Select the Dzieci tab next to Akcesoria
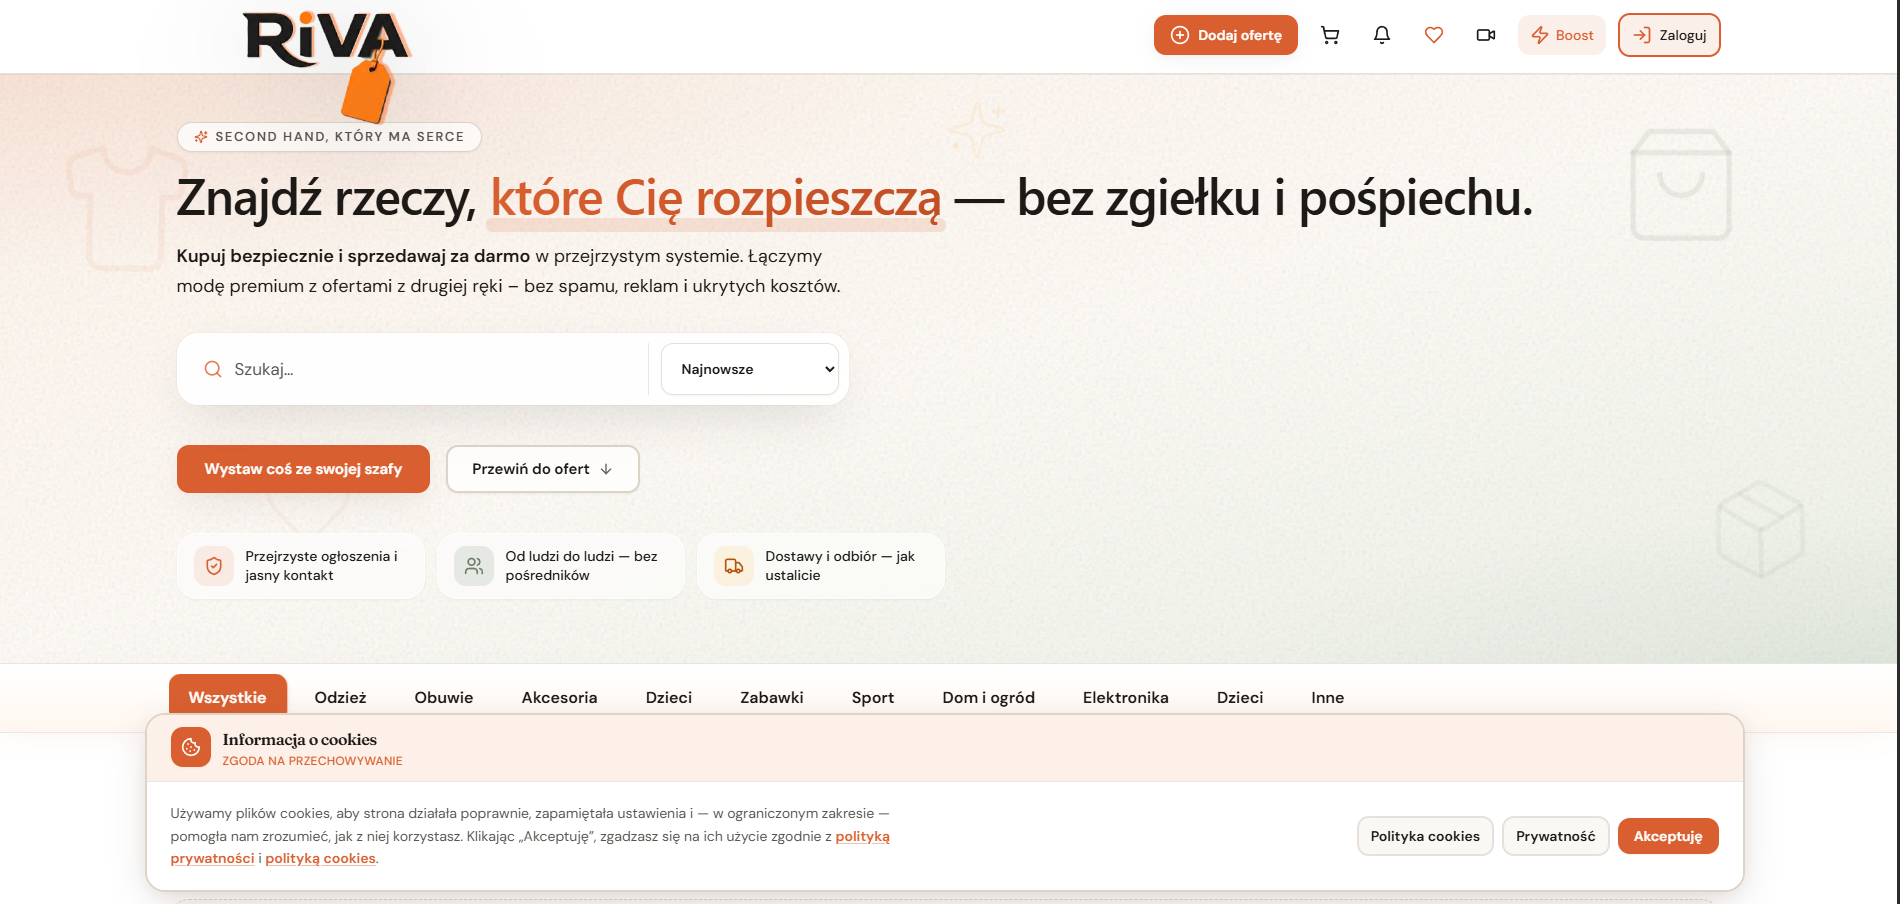 point(669,697)
